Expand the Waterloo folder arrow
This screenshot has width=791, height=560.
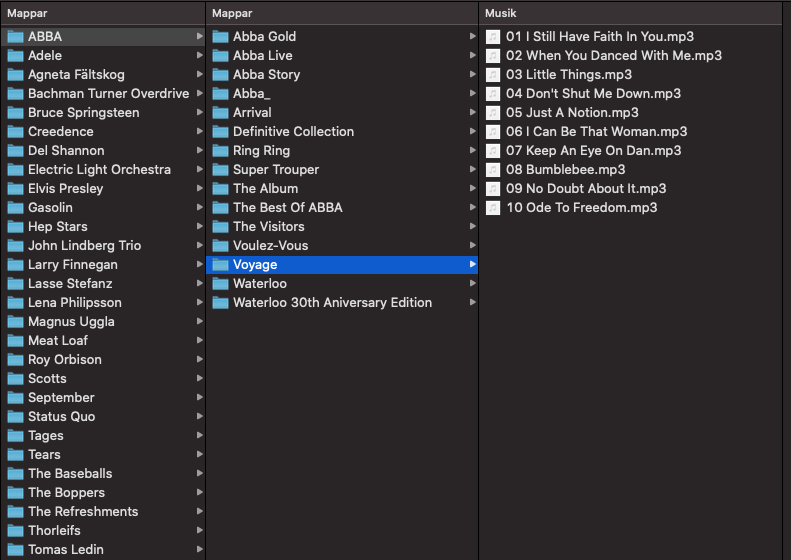click(473, 284)
